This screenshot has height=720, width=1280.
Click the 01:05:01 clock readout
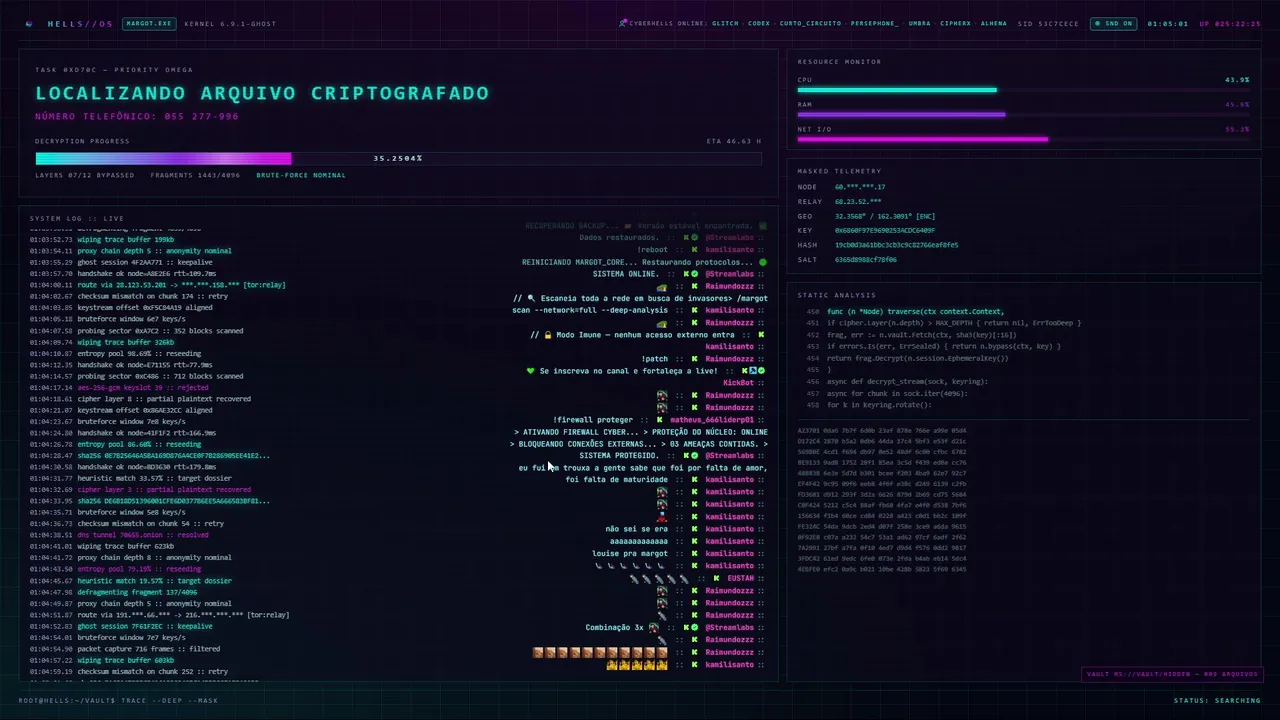[1167, 24]
